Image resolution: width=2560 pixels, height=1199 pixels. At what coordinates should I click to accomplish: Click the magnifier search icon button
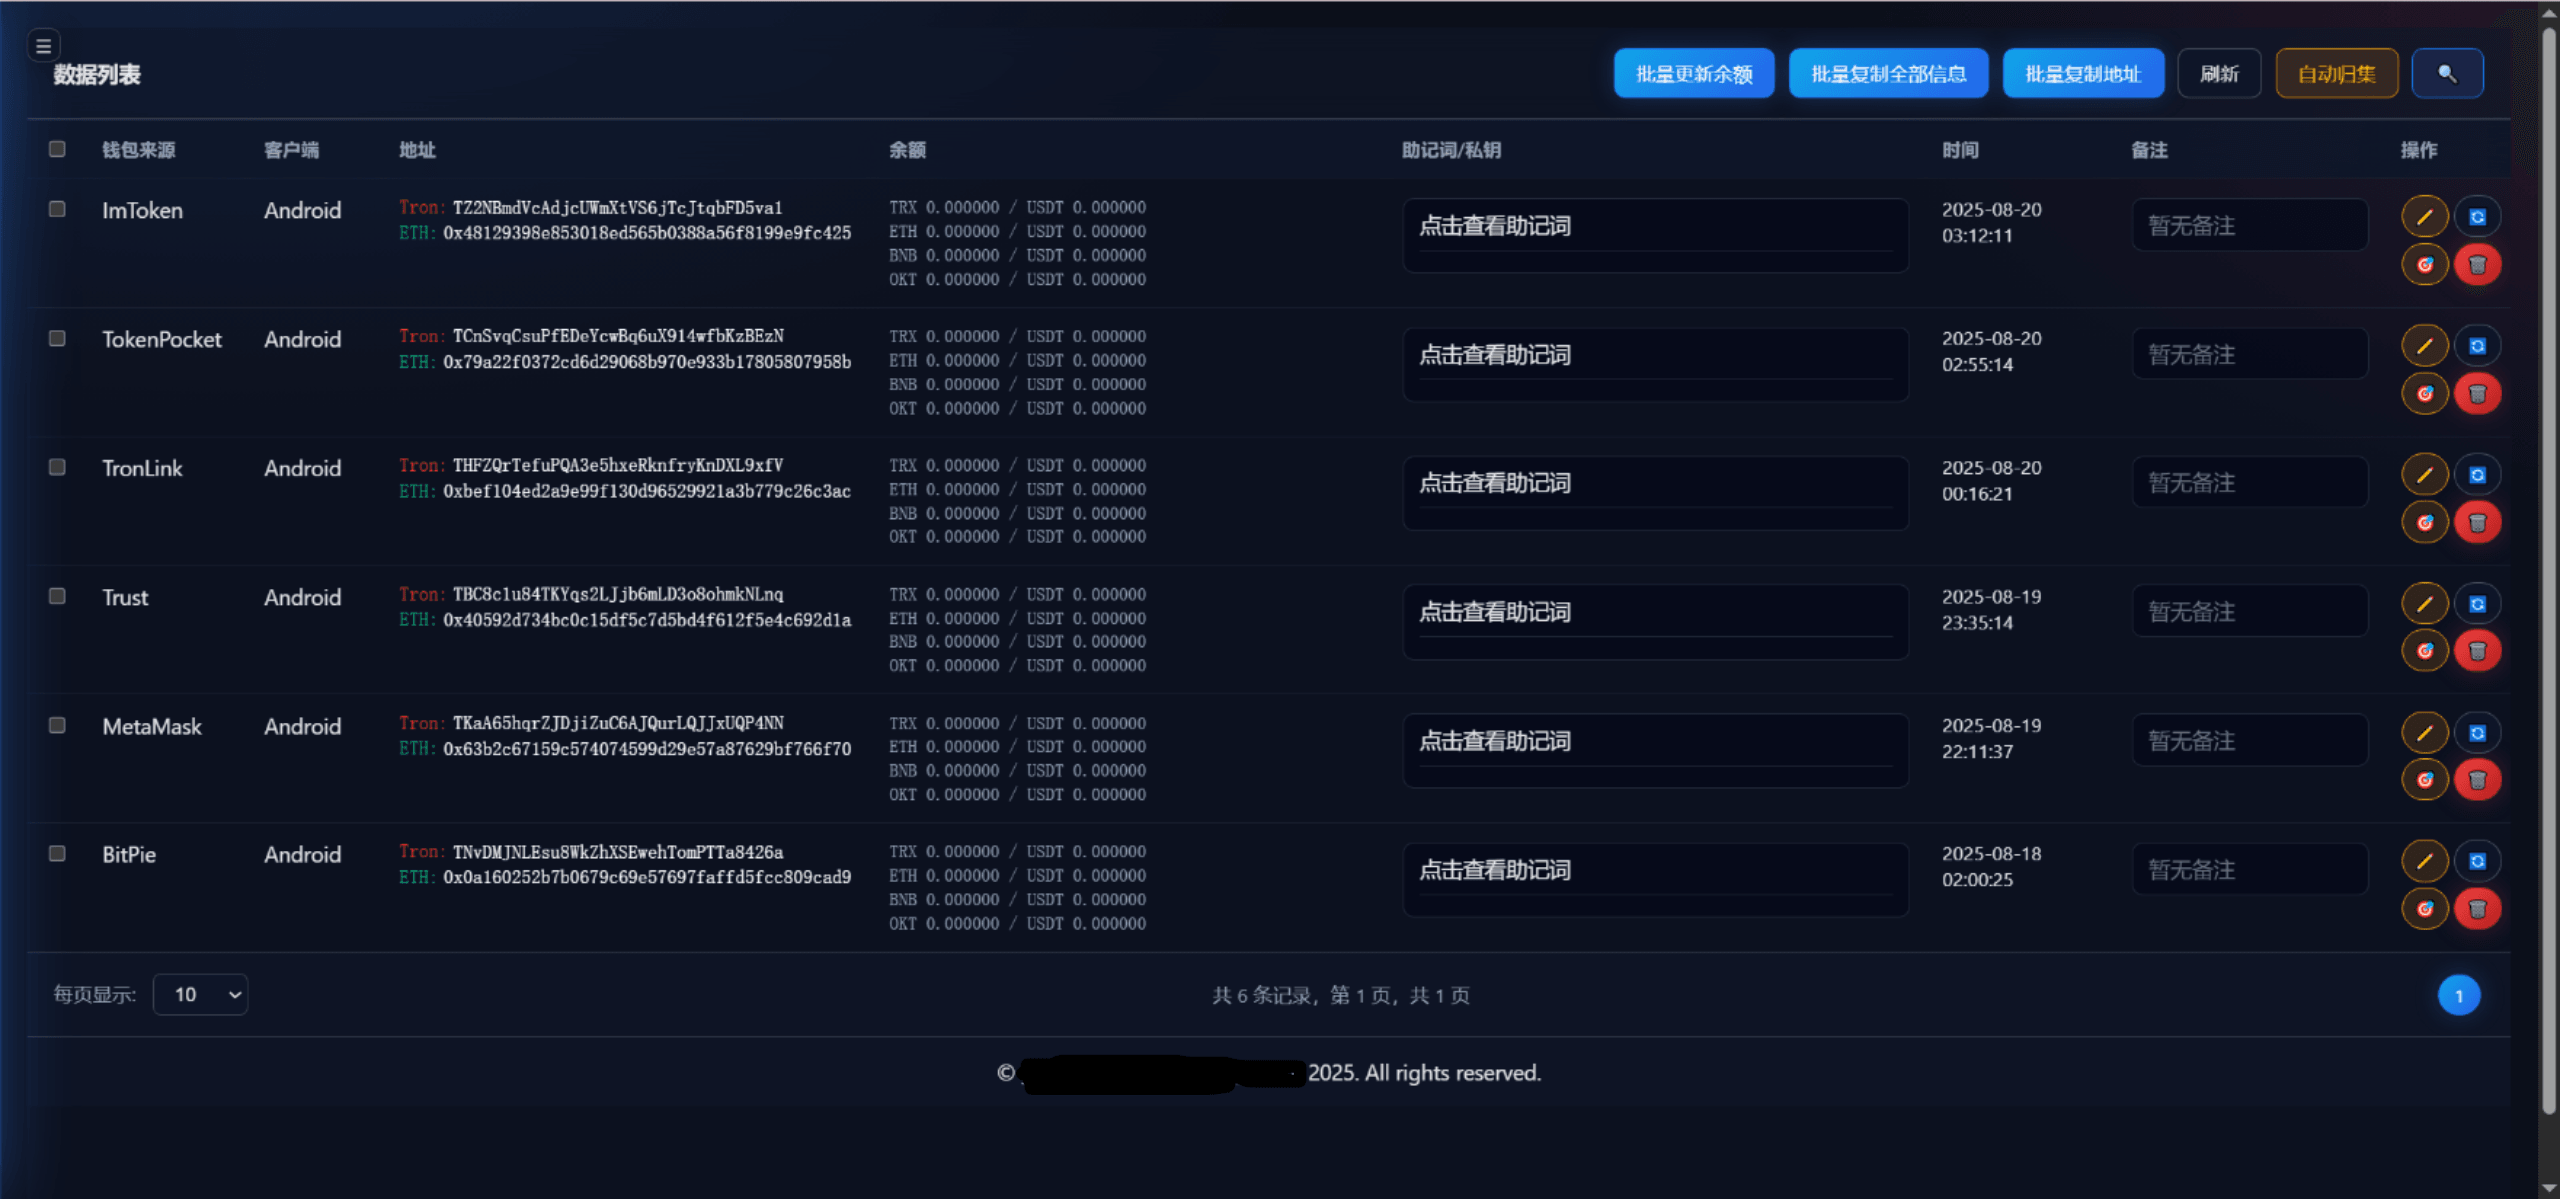point(2446,74)
